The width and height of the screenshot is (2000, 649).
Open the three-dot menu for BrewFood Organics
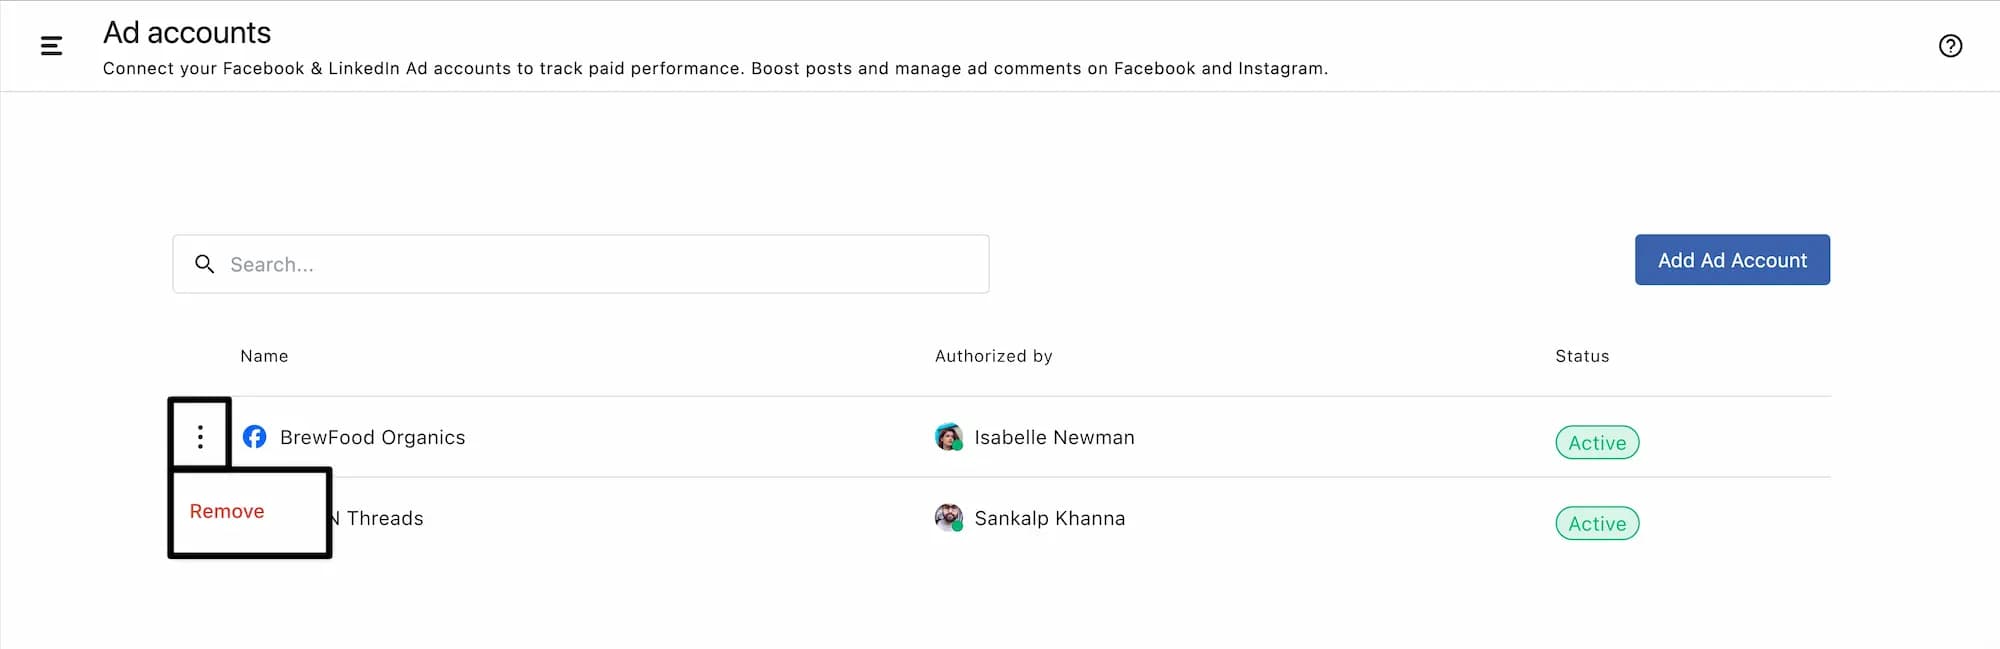coord(200,437)
